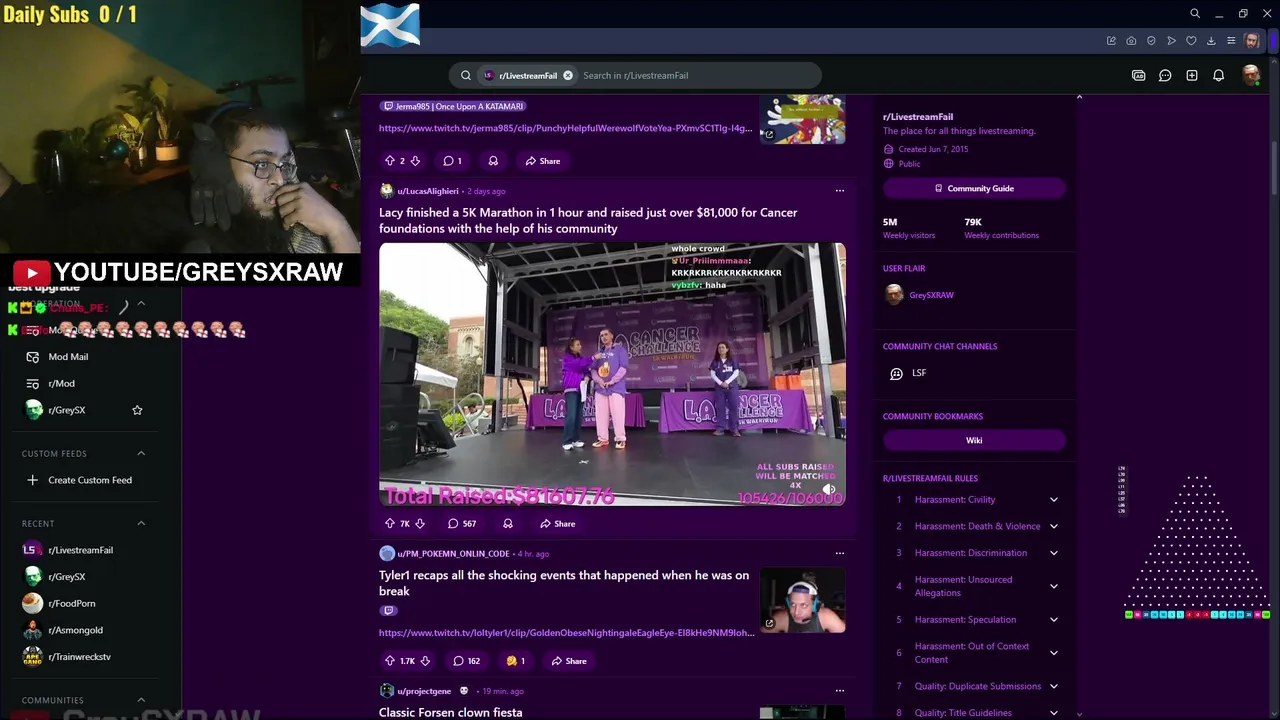1280x720 pixels.
Task: Open overflow menu on Forsen clown fiesta post
Action: [x=840, y=691]
